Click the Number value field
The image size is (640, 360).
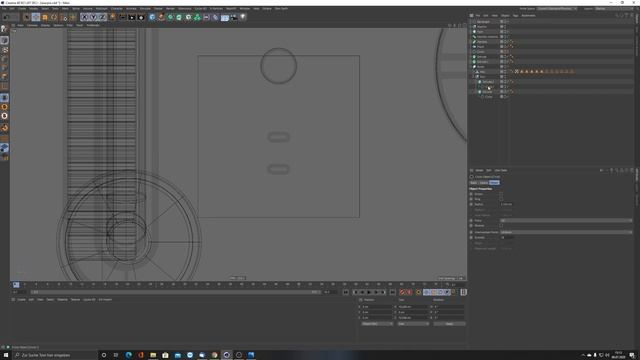pyautogui.click(x=507, y=238)
